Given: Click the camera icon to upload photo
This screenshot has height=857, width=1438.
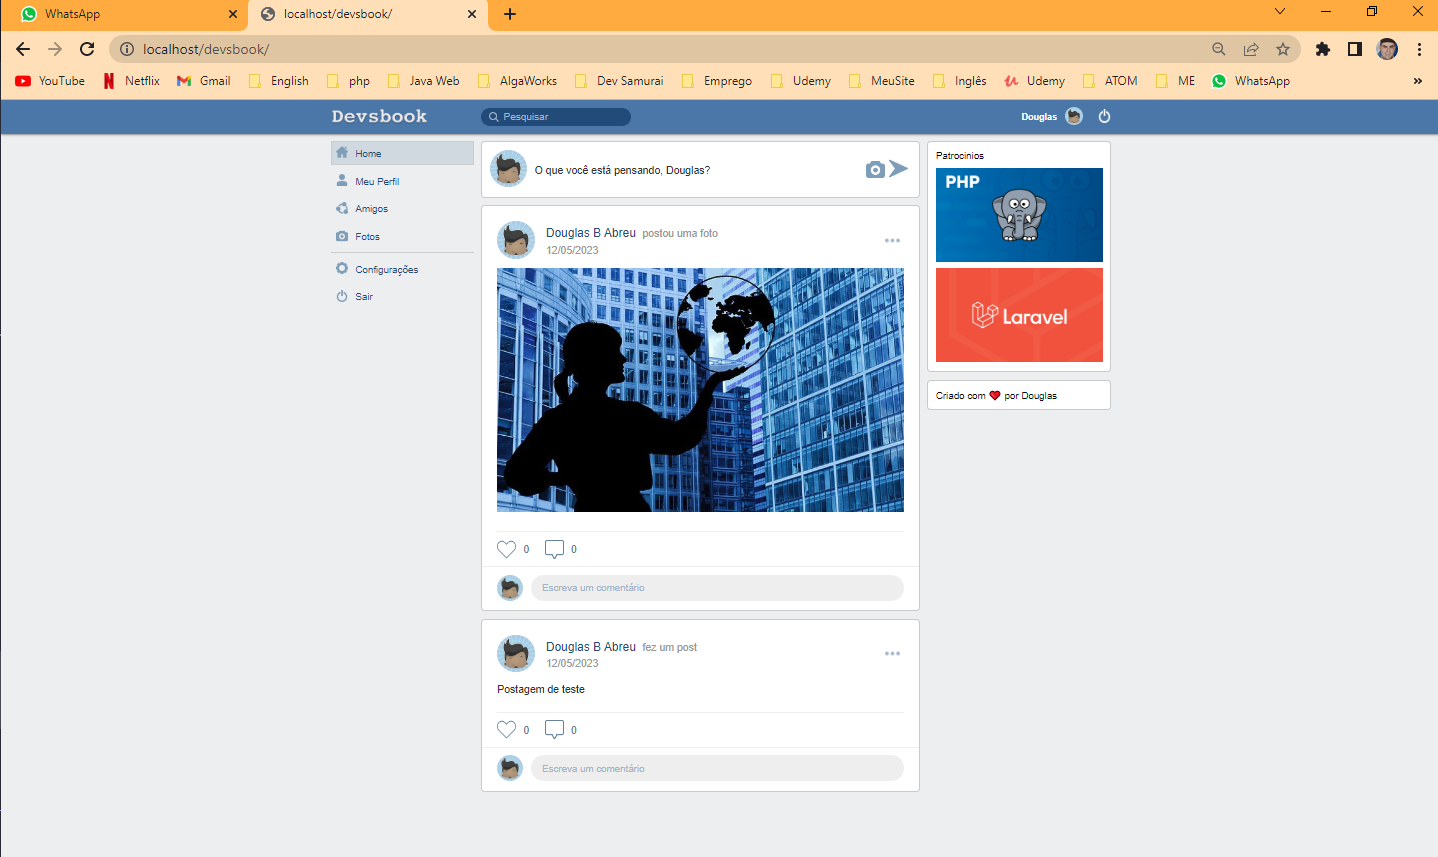Looking at the screenshot, I should pyautogui.click(x=875, y=170).
